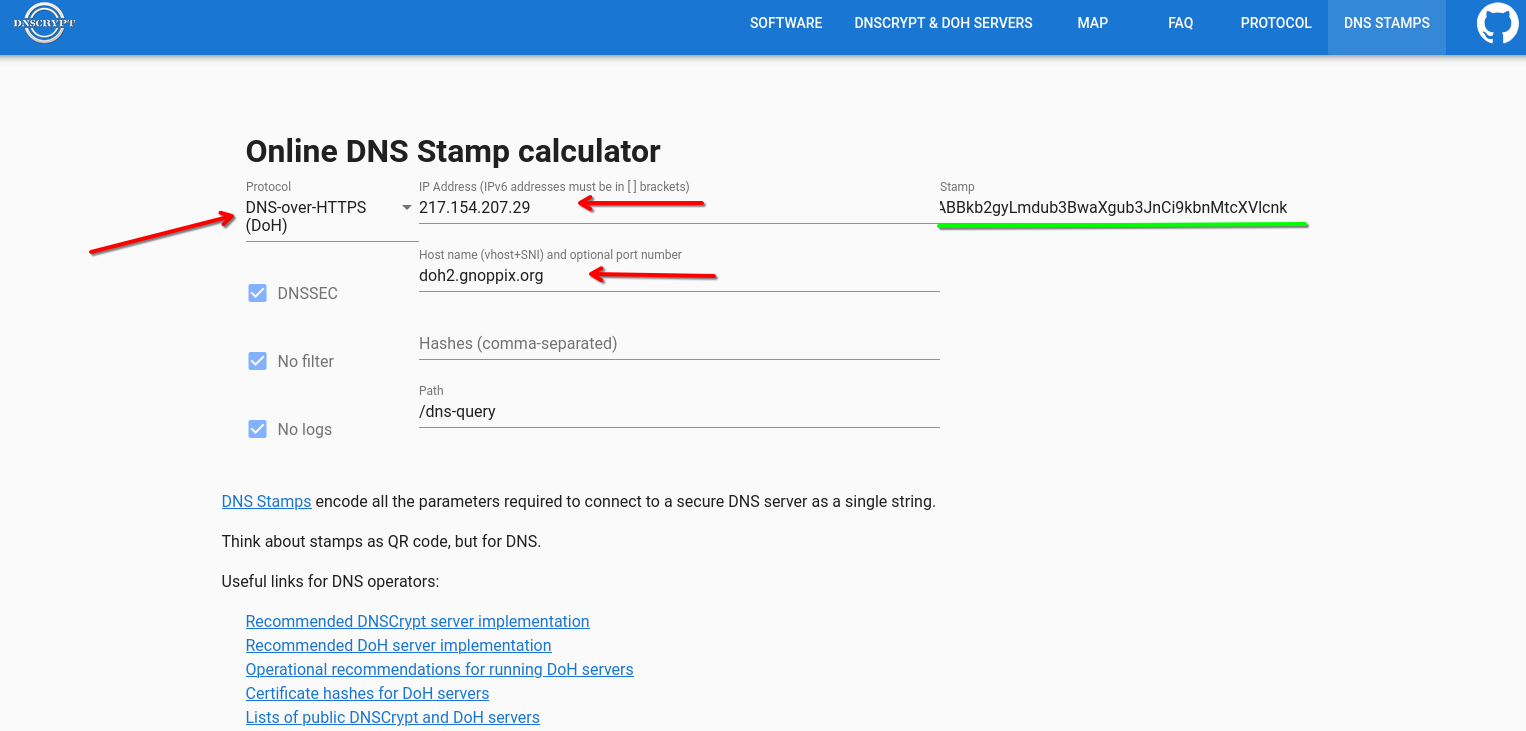
Task: Click the DNSCrypt logo icon
Action: coord(45,23)
